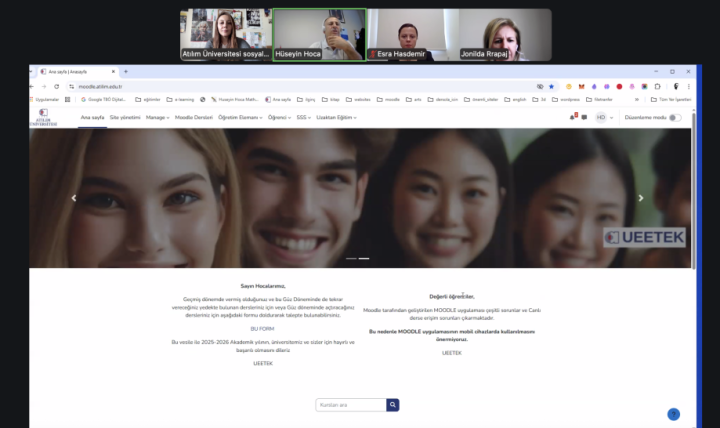Select the Site yönetimi tab
The height and width of the screenshot is (428, 720).
pyautogui.click(x=125, y=117)
